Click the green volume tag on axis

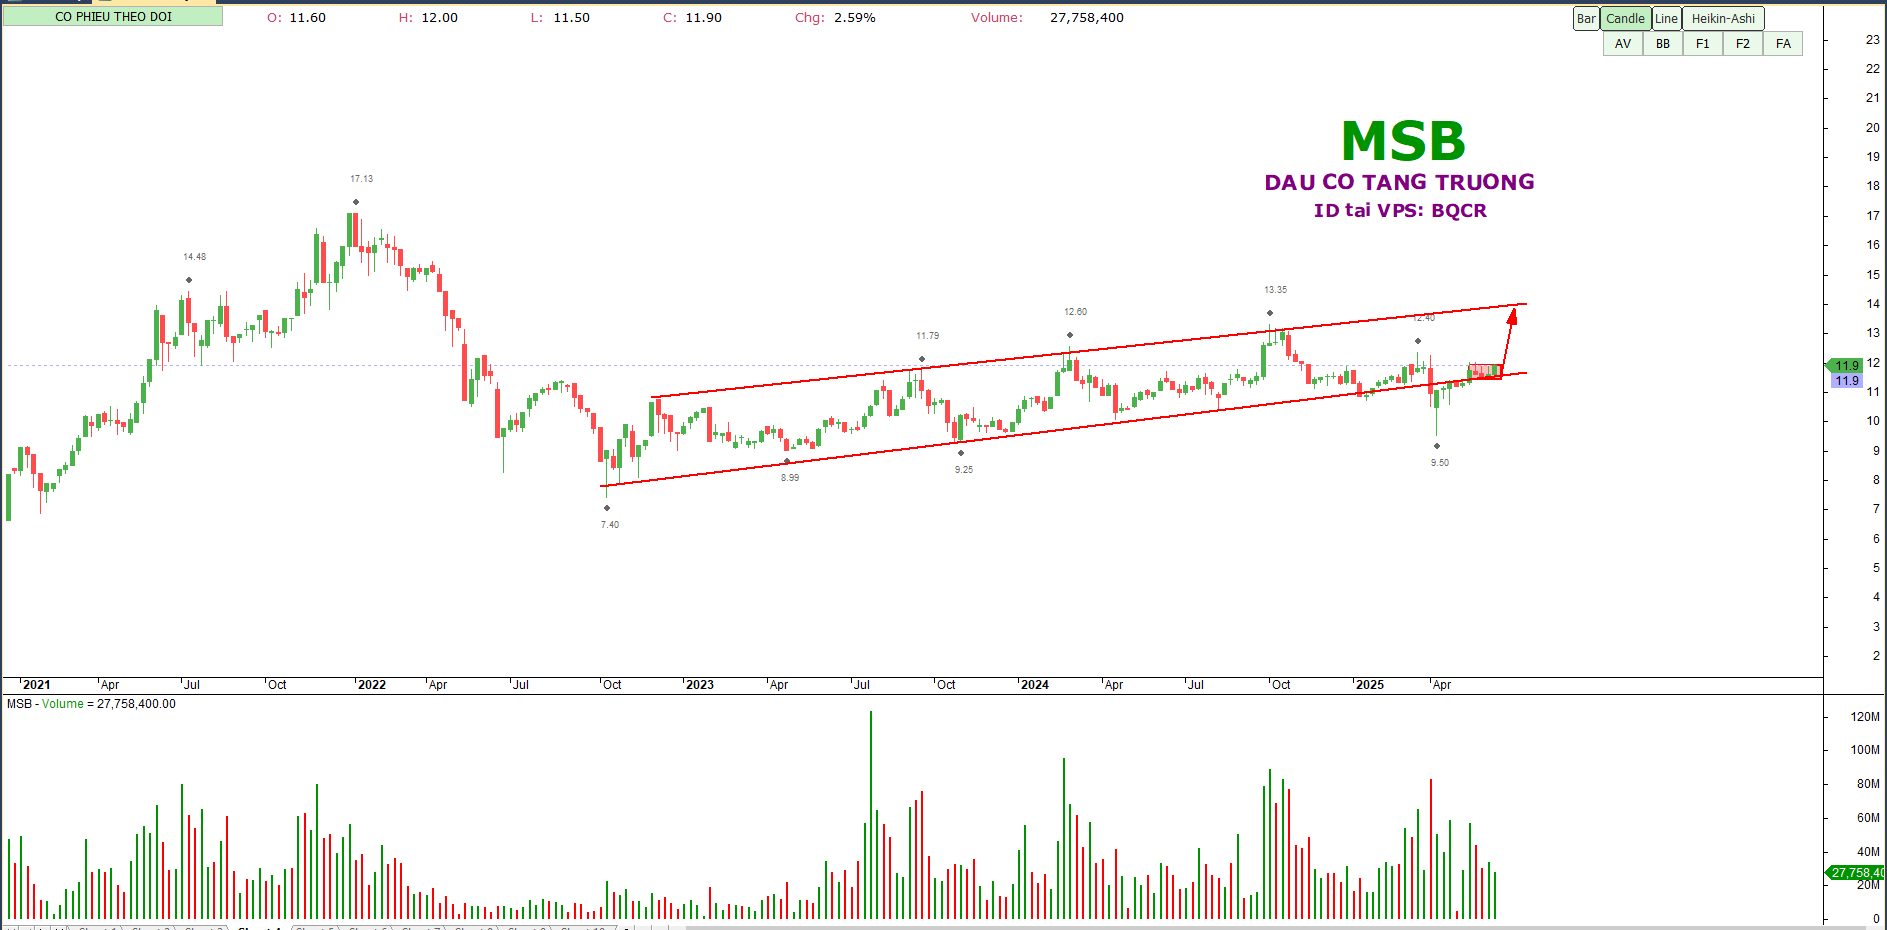click(x=1856, y=873)
